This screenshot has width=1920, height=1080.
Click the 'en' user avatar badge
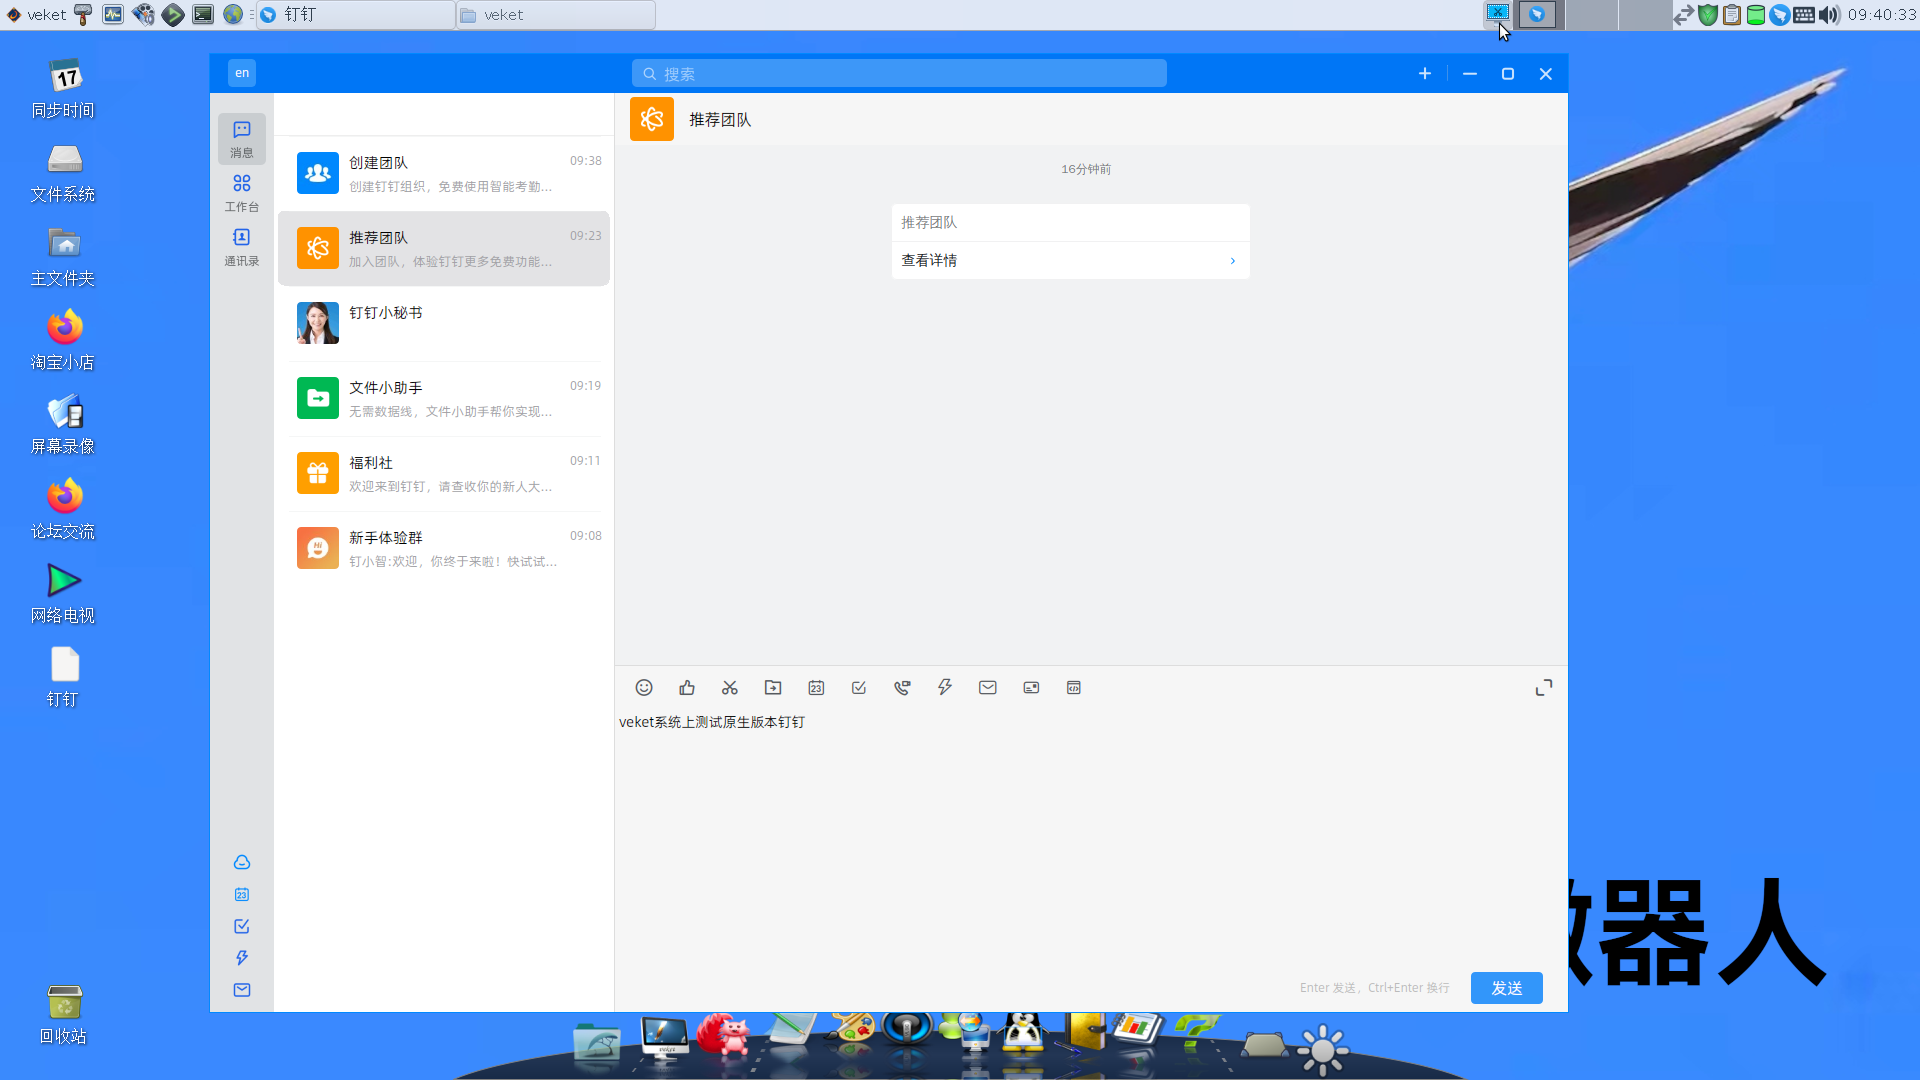(x=242, y=73)
